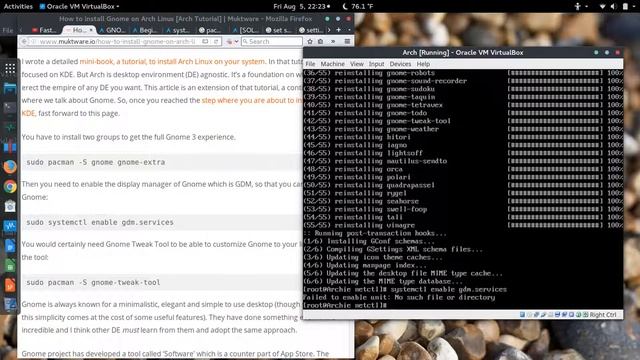Click the Activities button in top bar

pyautogui.click(x=18, y=6)
